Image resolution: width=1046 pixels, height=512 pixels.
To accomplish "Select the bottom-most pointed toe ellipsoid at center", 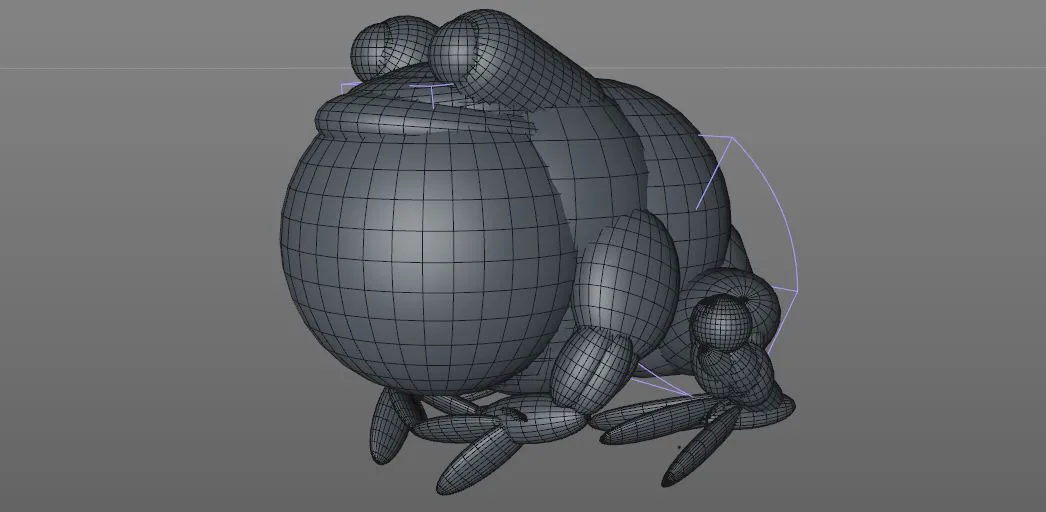I will coord(477,460).
